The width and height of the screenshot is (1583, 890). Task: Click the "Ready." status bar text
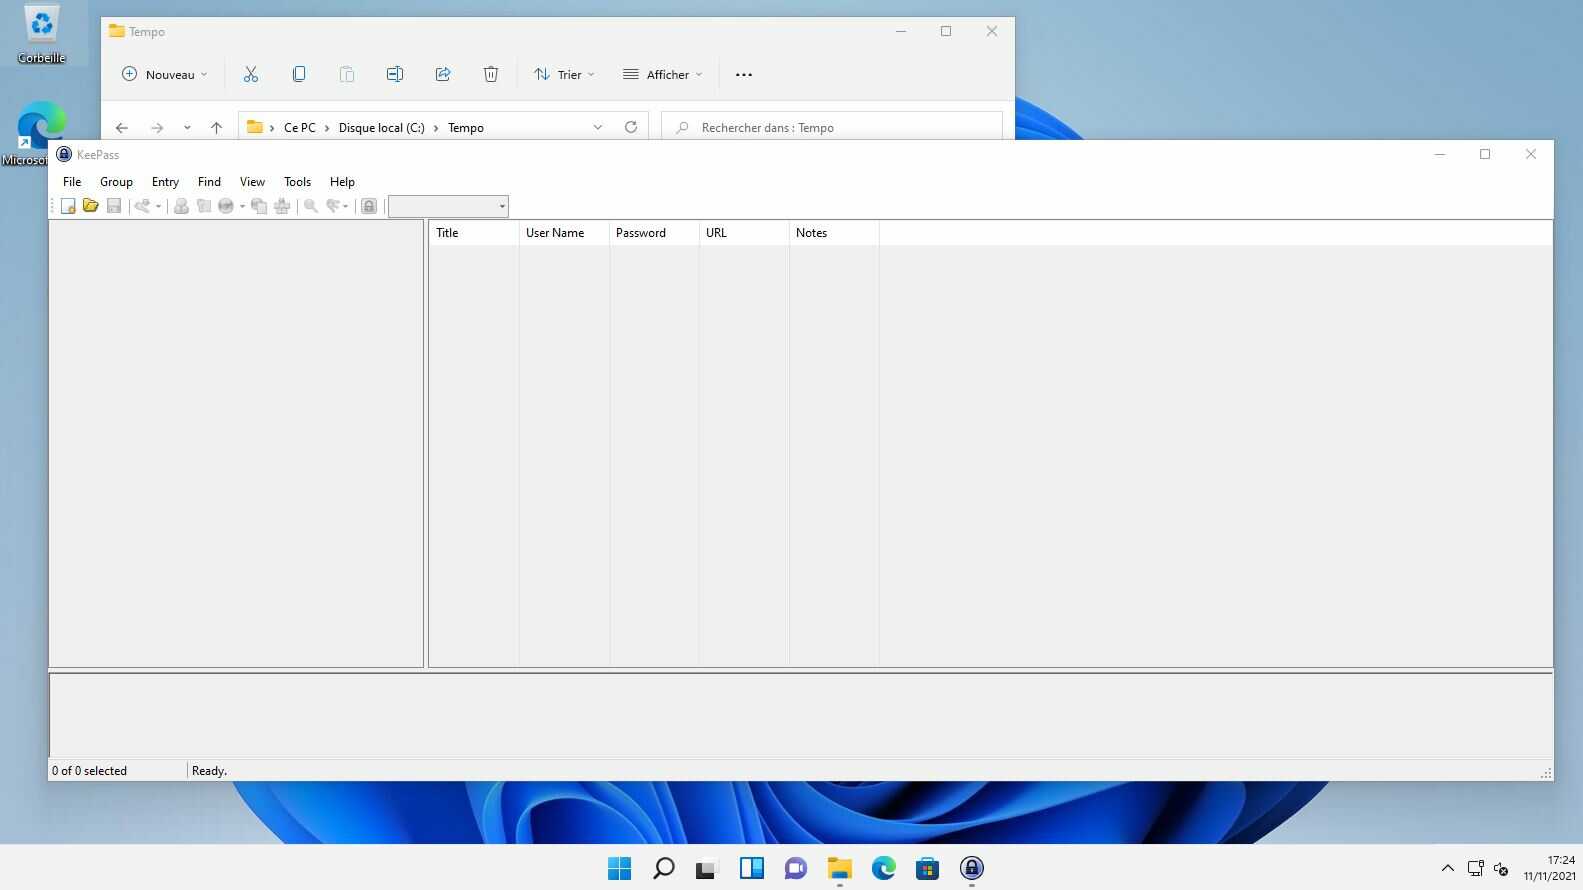tap(209, 771)
